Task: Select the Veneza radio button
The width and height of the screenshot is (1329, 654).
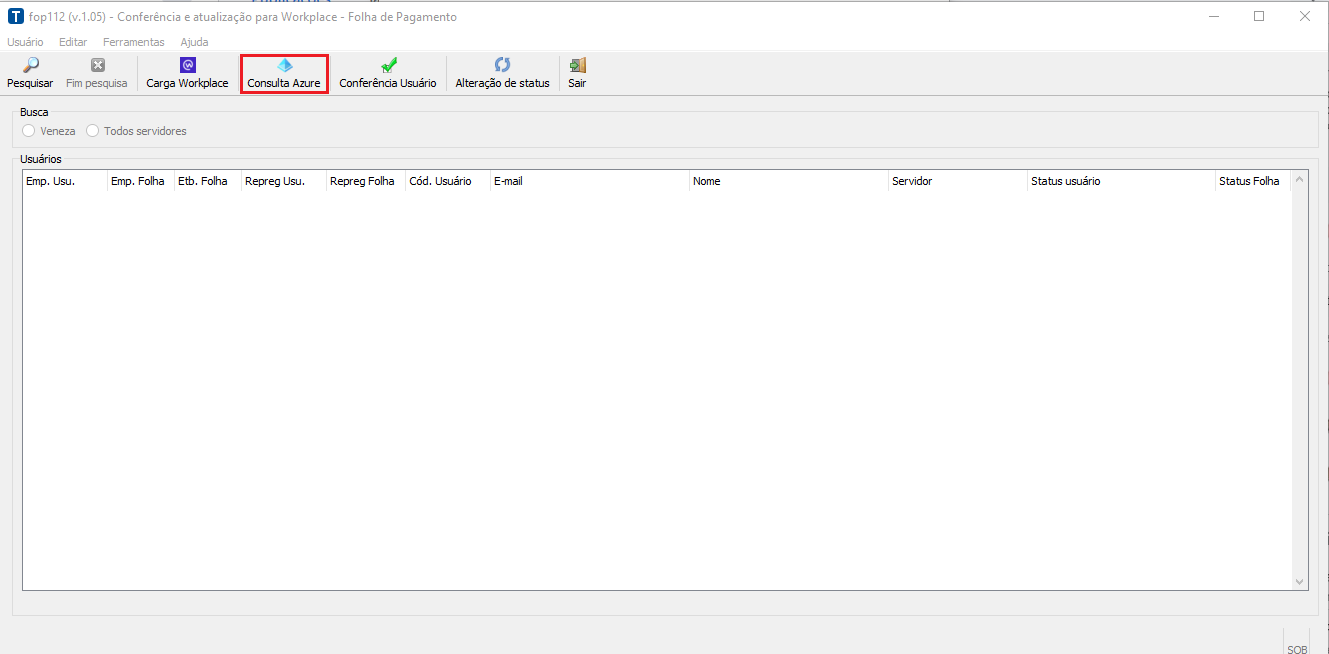Action: point(29,131)
